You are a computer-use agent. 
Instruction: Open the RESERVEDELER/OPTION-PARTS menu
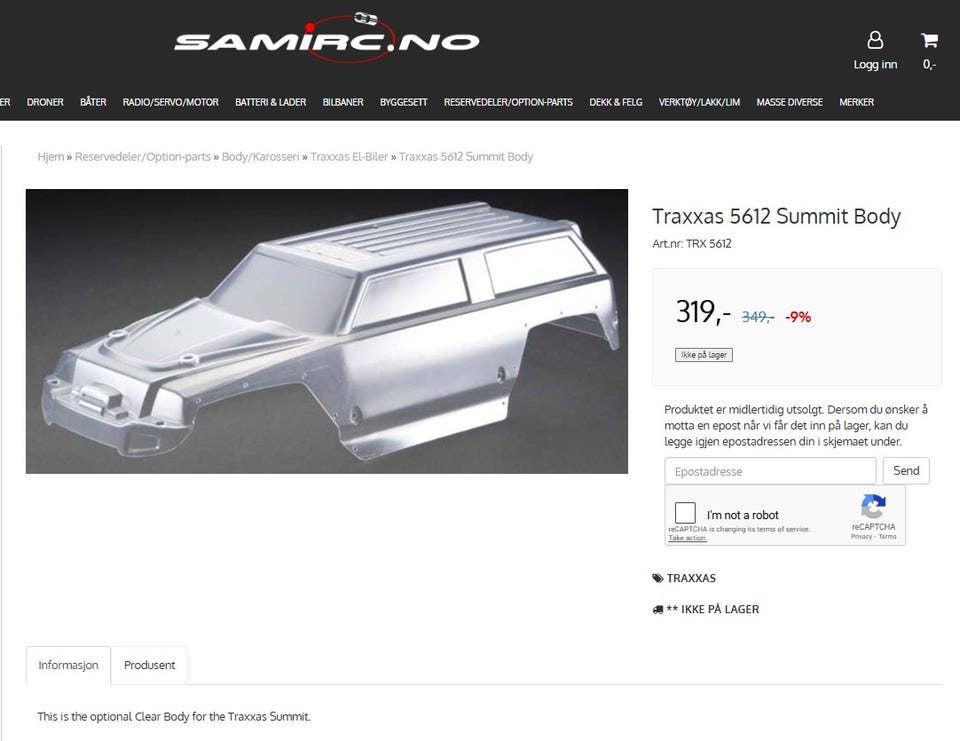click(508, 102)
